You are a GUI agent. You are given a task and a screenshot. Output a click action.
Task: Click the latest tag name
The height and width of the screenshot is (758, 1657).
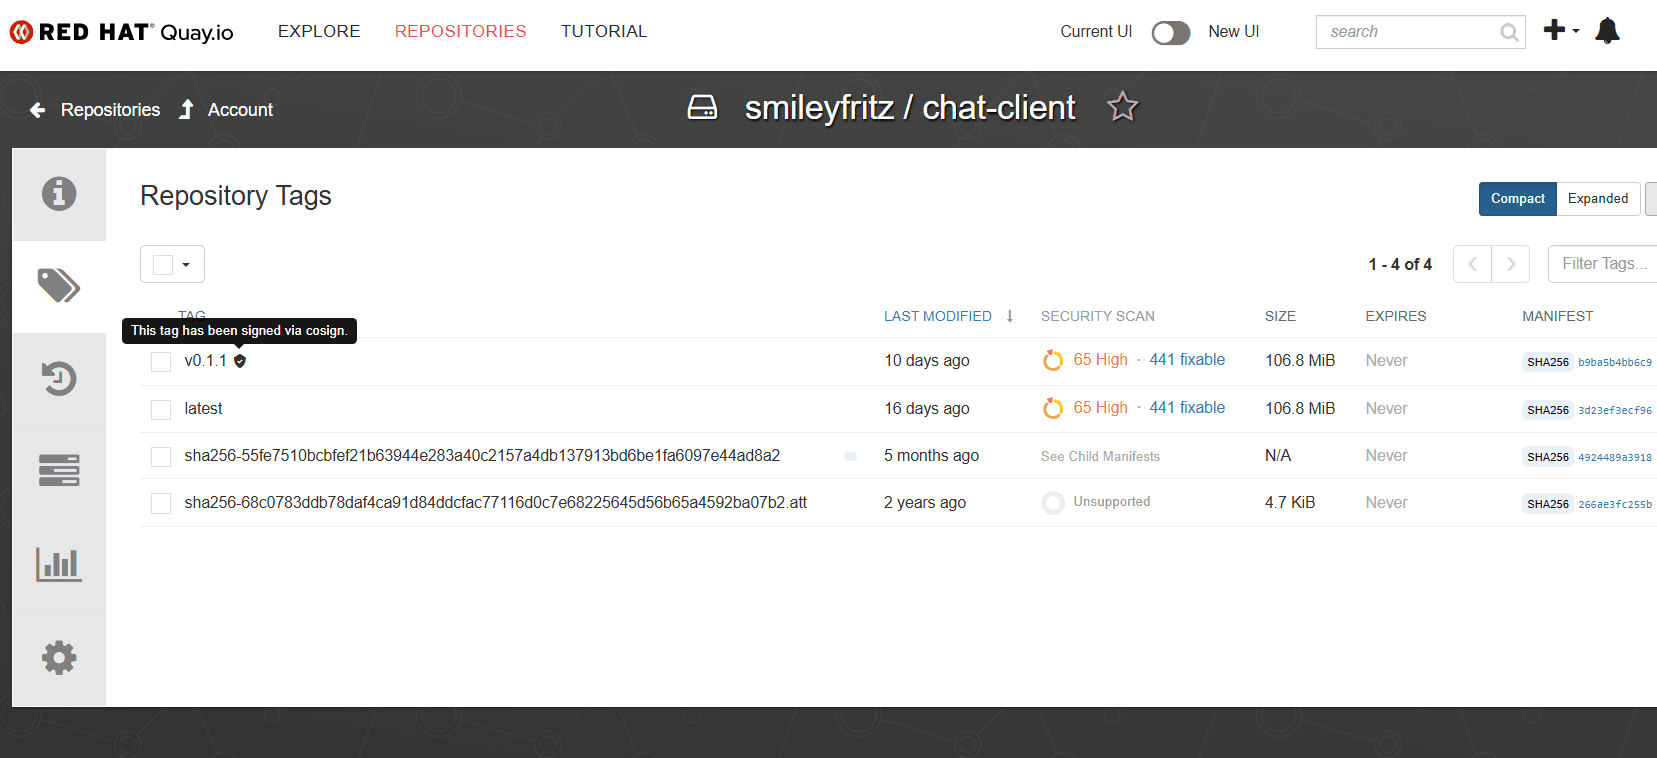203,409
